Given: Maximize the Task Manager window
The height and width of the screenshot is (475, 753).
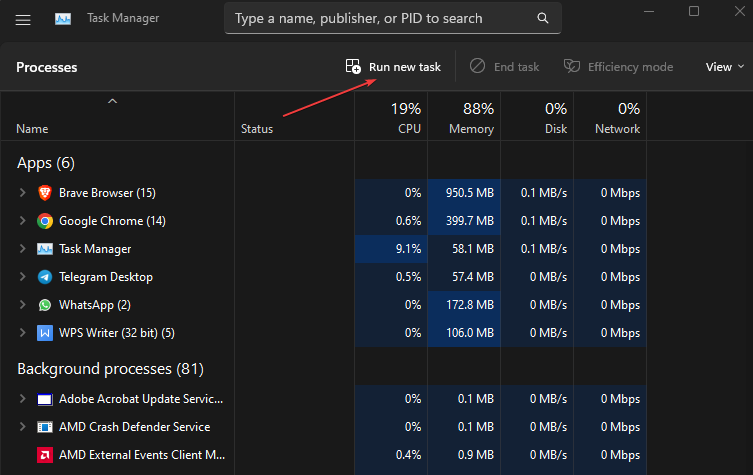Looking at the screenshot, I should 693,11.
